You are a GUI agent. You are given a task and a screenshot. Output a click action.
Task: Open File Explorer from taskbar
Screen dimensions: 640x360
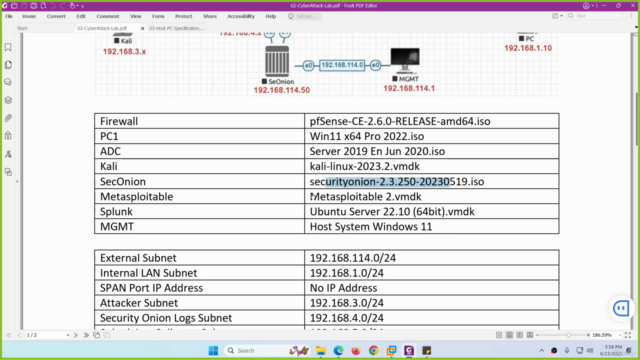(321, 351)
